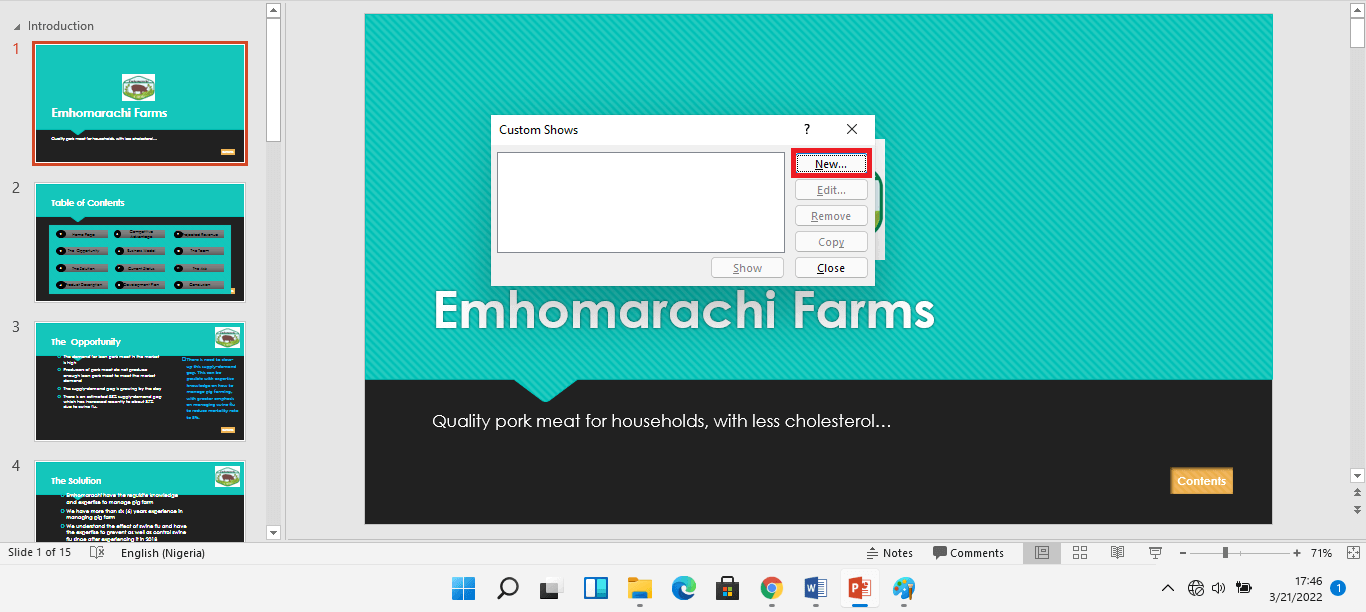Click New in Custom Shows dialog
Image resolution: width=1366 pixels, height=612 pixels.
830,164
